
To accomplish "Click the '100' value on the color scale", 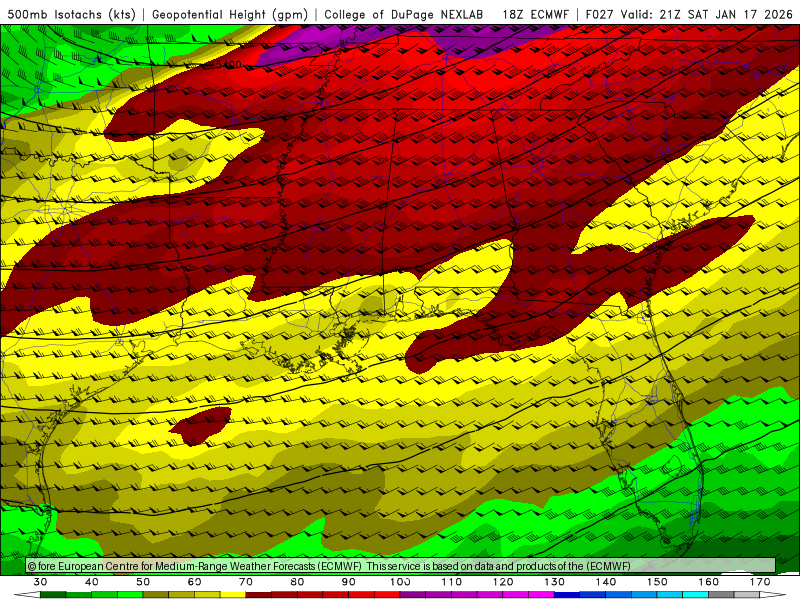I will [x=401, y=582].
